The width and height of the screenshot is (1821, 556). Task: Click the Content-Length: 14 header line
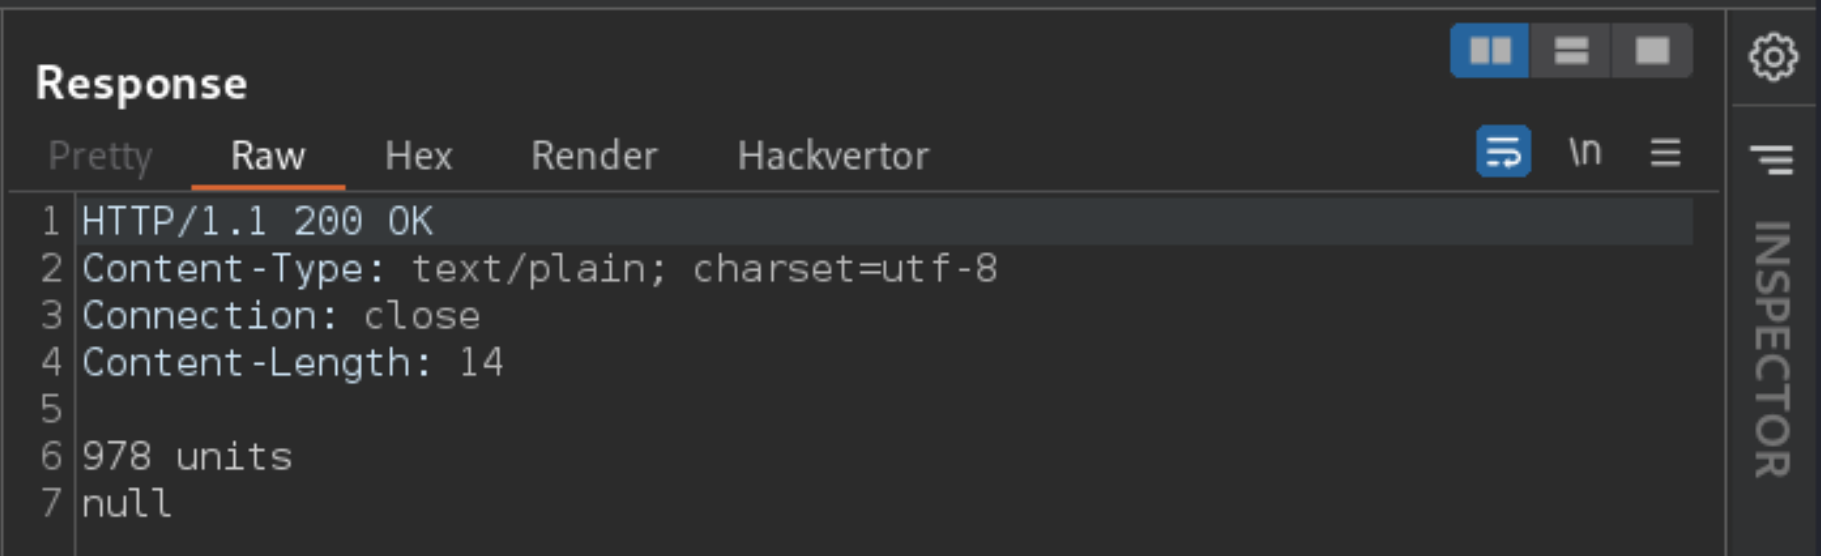293,363
